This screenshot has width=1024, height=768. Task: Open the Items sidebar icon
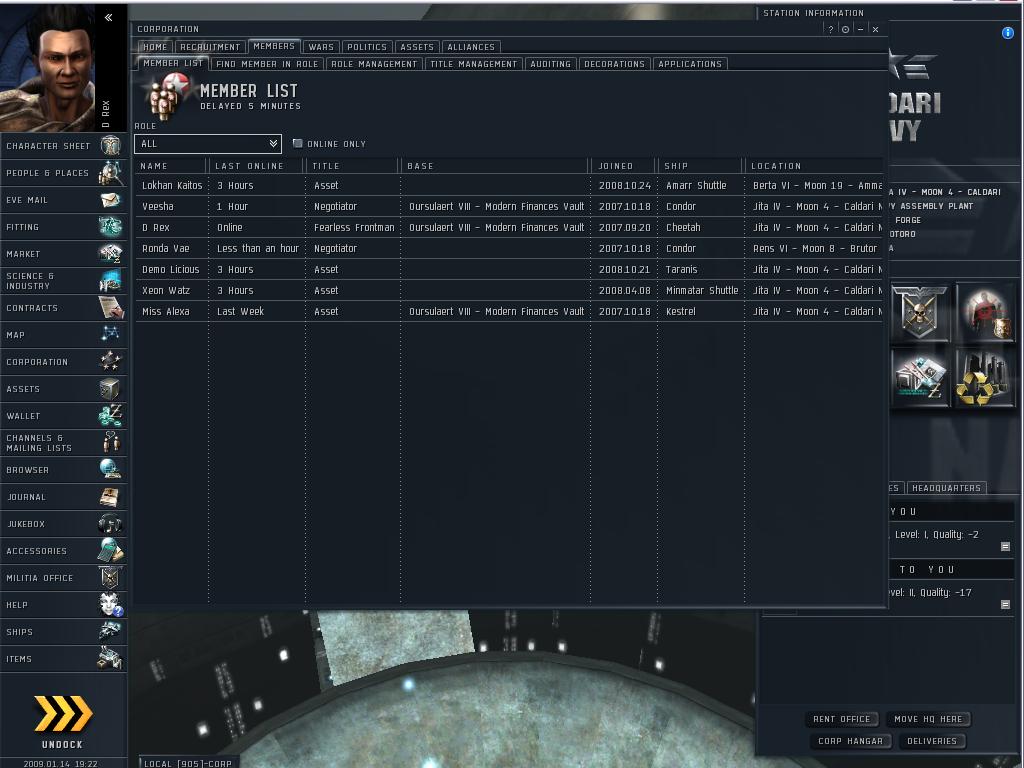110,658
